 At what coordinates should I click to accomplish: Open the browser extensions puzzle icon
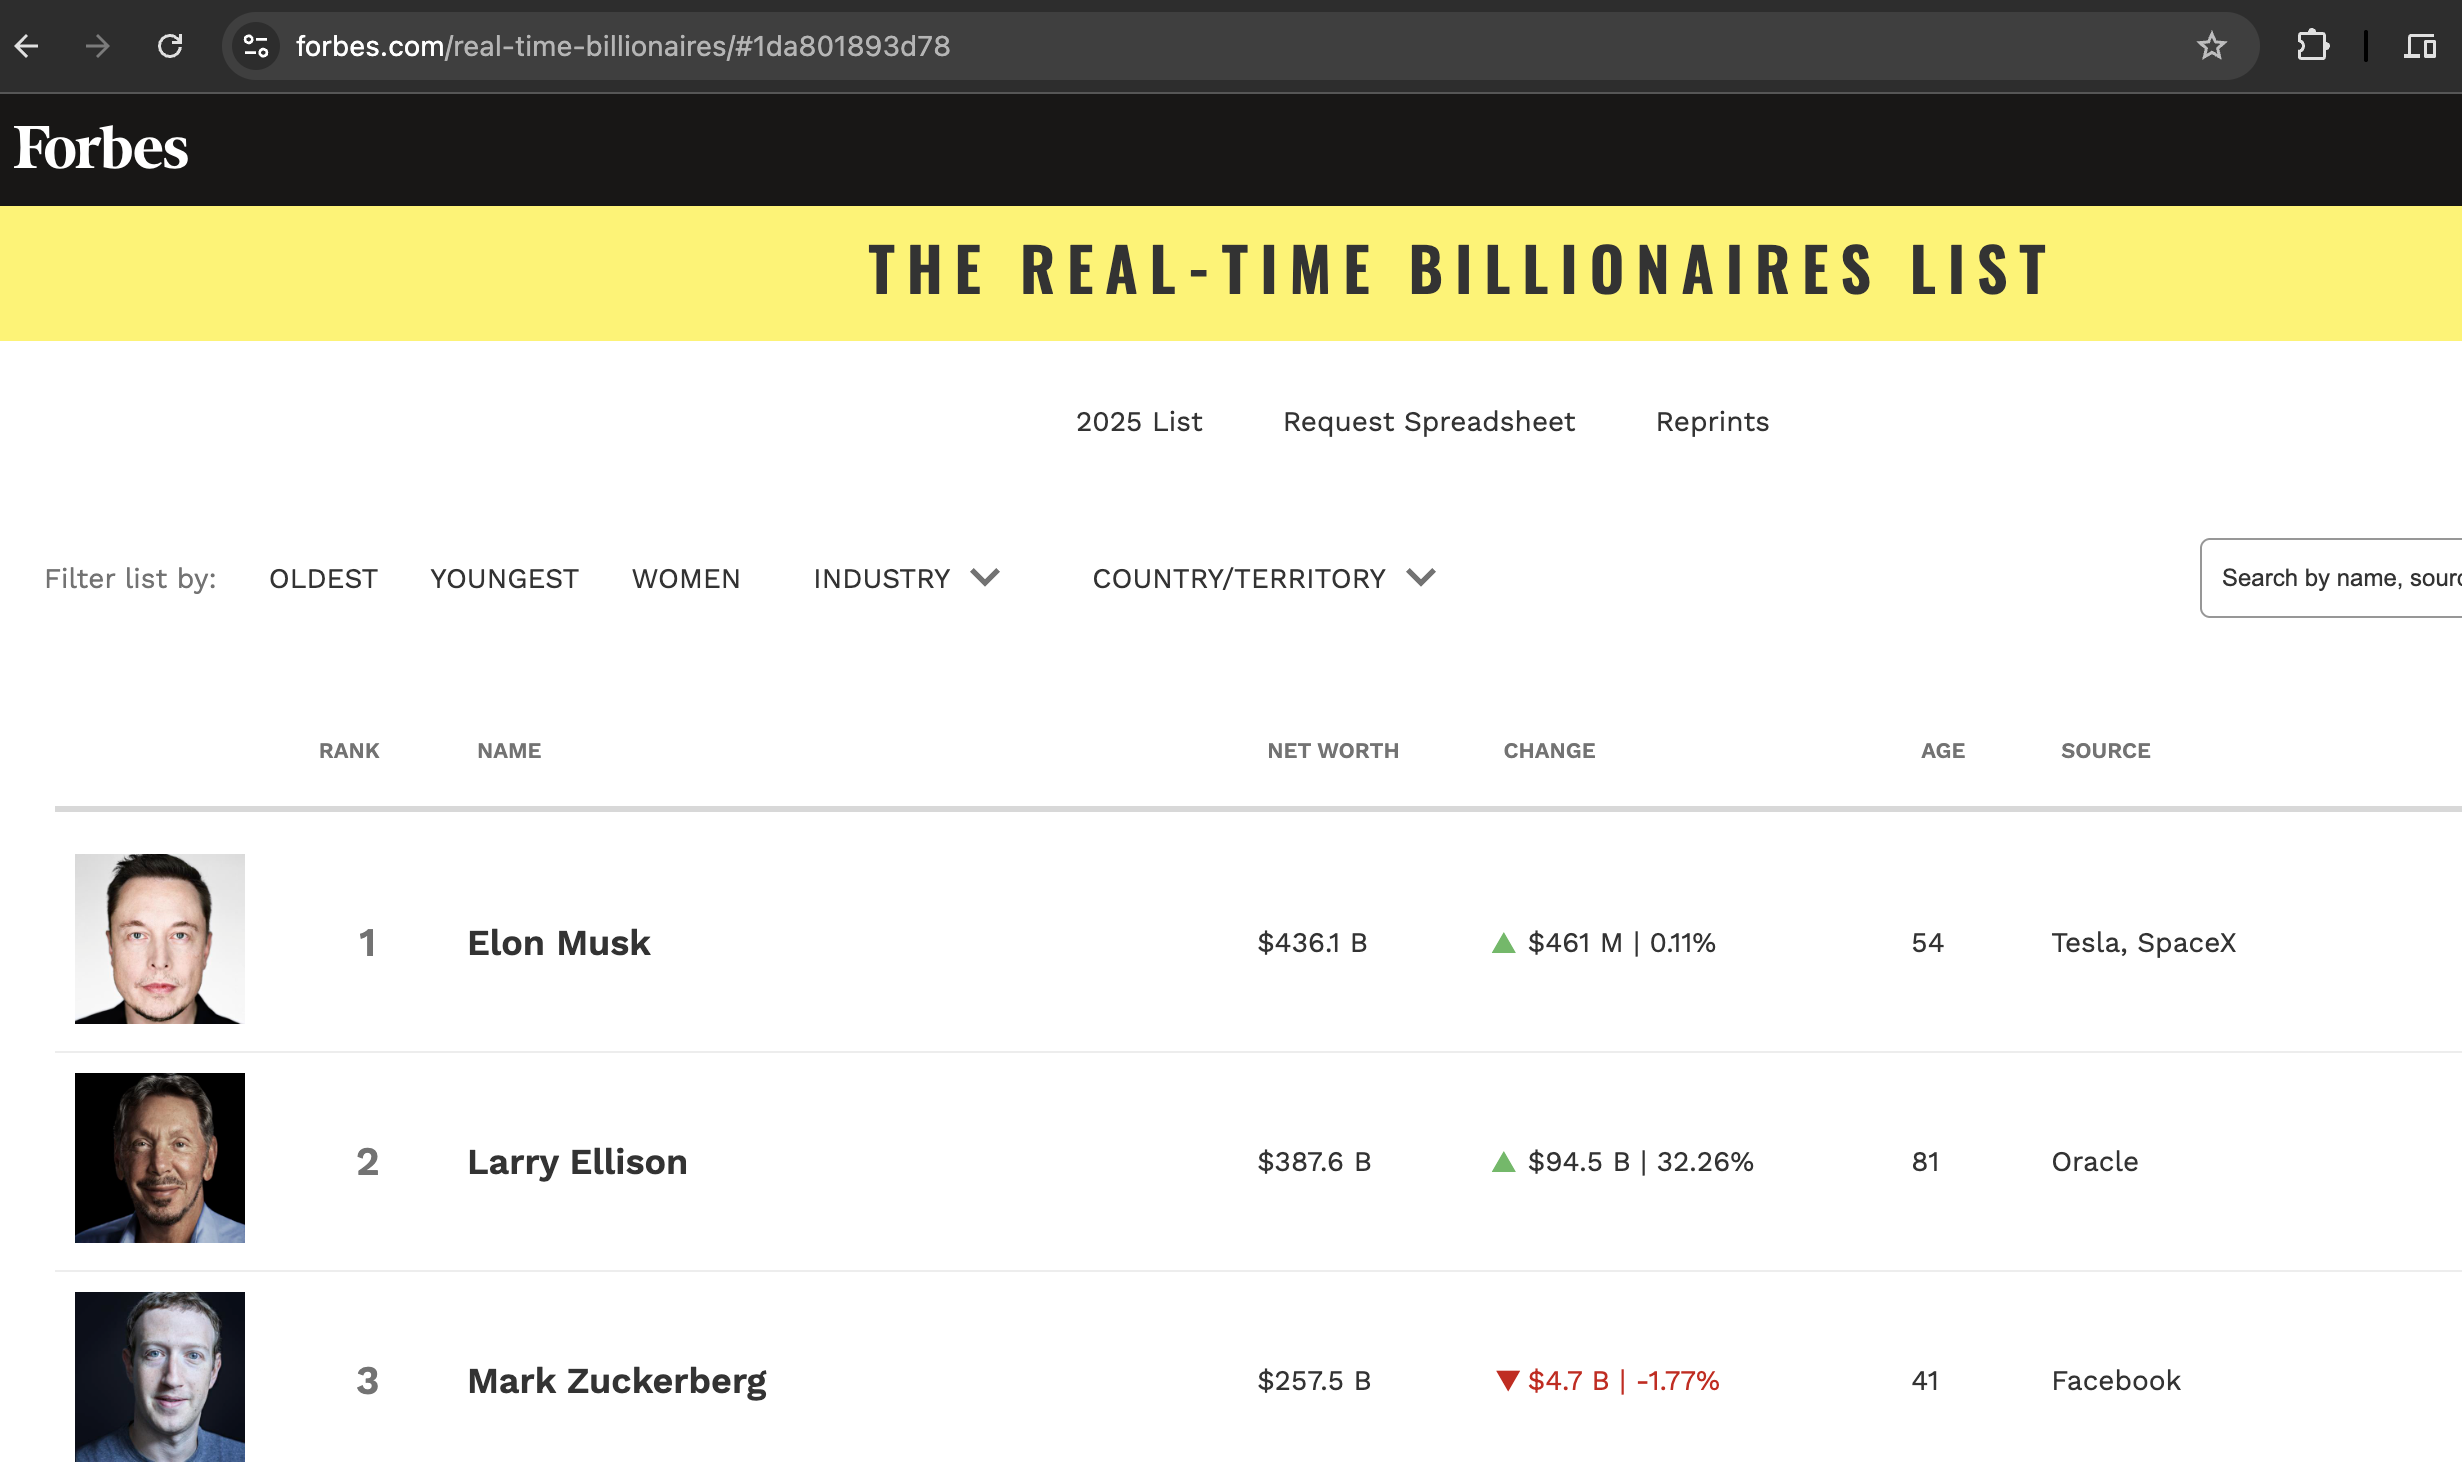click(x=2313, y=46)
